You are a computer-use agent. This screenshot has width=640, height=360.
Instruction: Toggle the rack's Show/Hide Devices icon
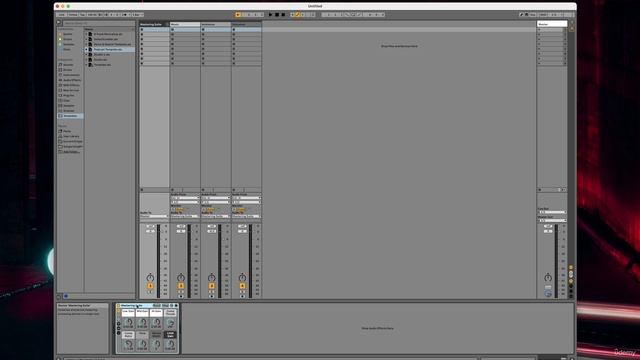pyautogui.click(x=119, y=333)
